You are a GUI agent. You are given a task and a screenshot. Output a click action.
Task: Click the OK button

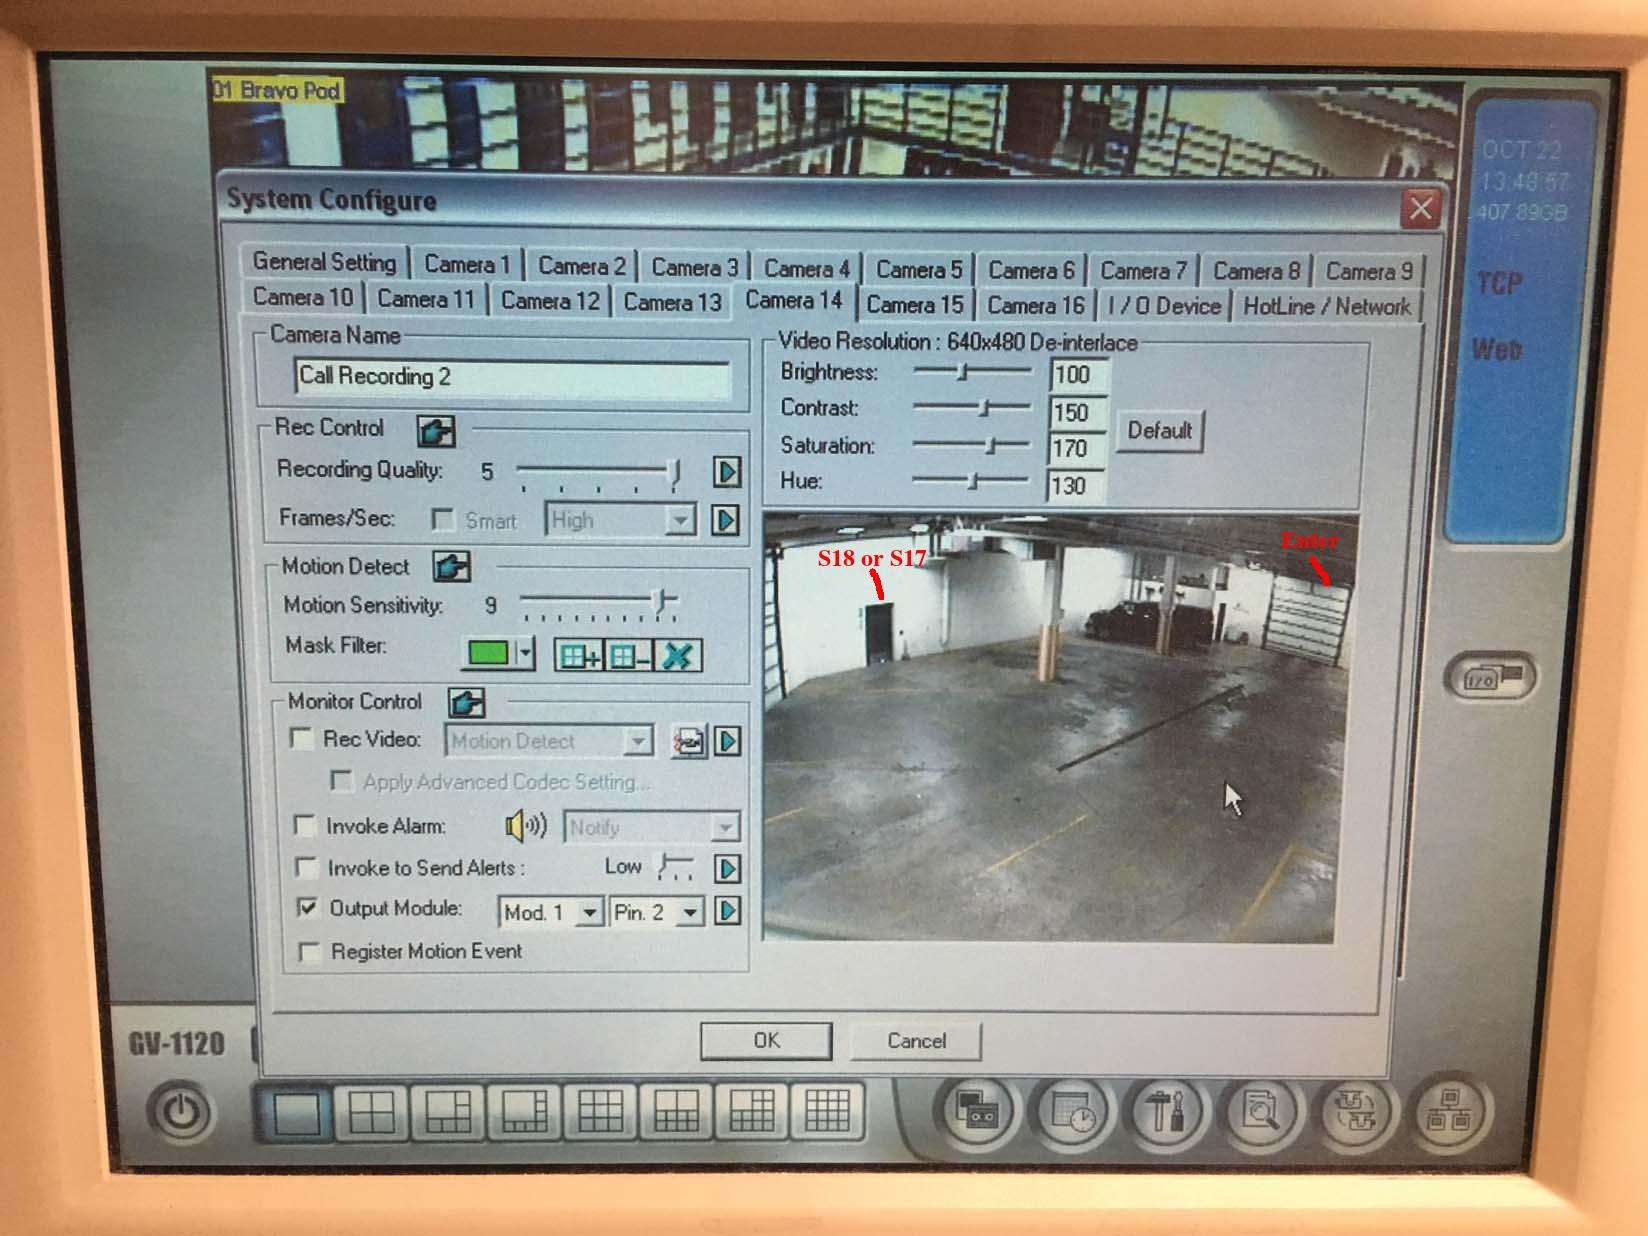(x=766, y=1040)
